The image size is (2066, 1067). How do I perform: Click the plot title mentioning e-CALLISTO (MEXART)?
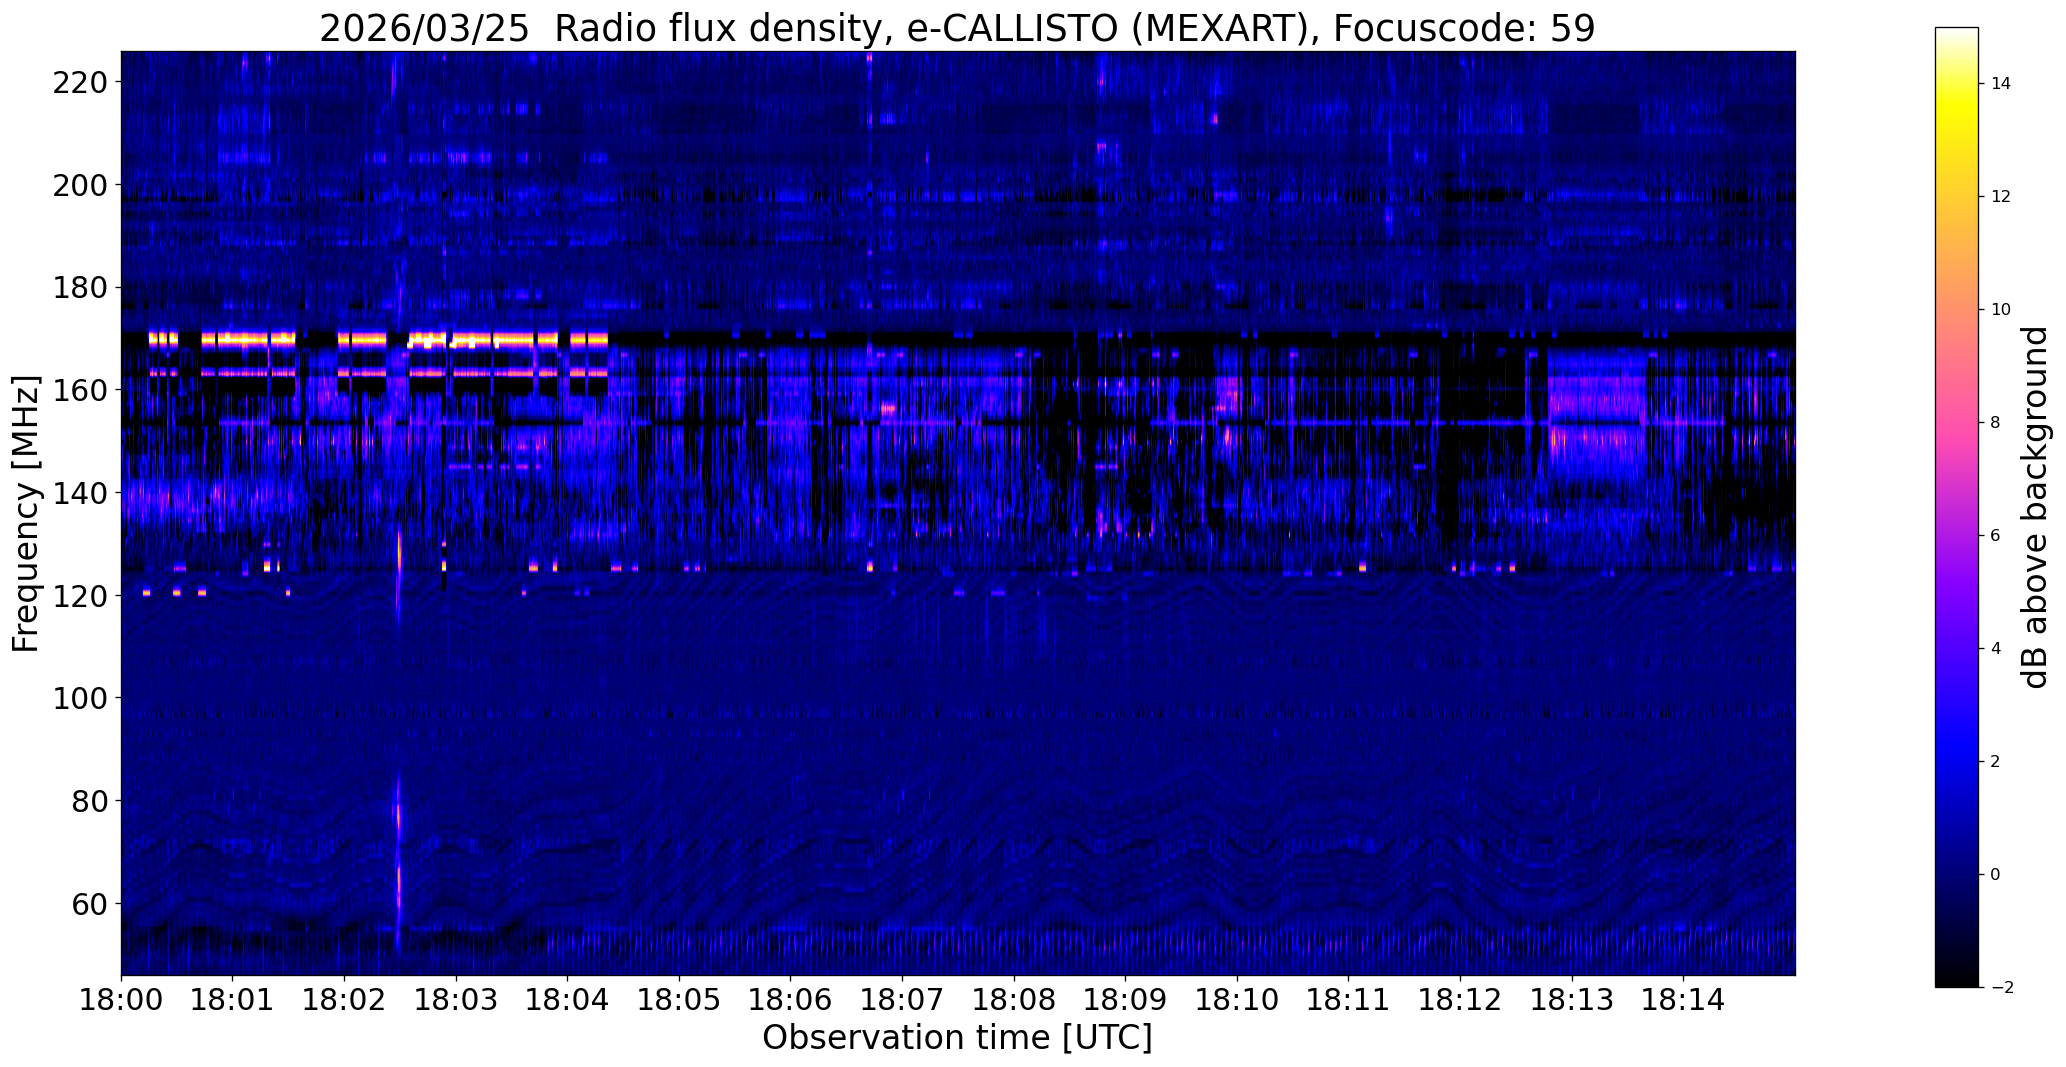[957, 28]
